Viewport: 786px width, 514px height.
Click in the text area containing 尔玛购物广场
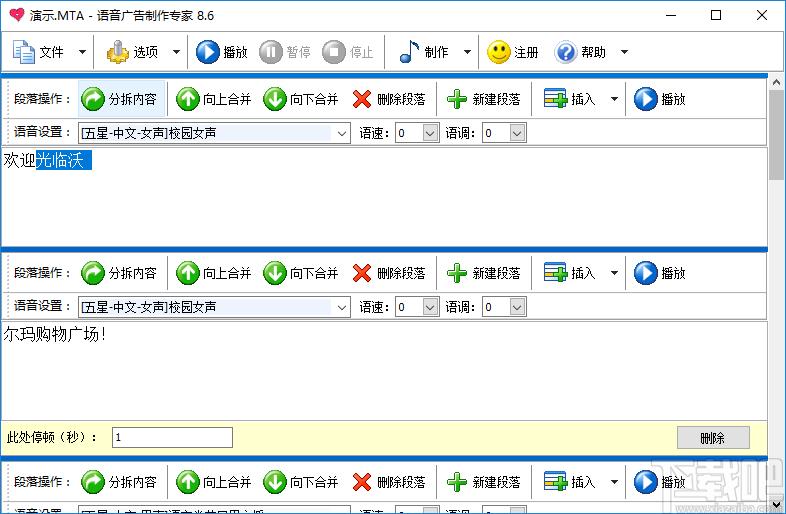pyautogui.click(x=384, y=370)
